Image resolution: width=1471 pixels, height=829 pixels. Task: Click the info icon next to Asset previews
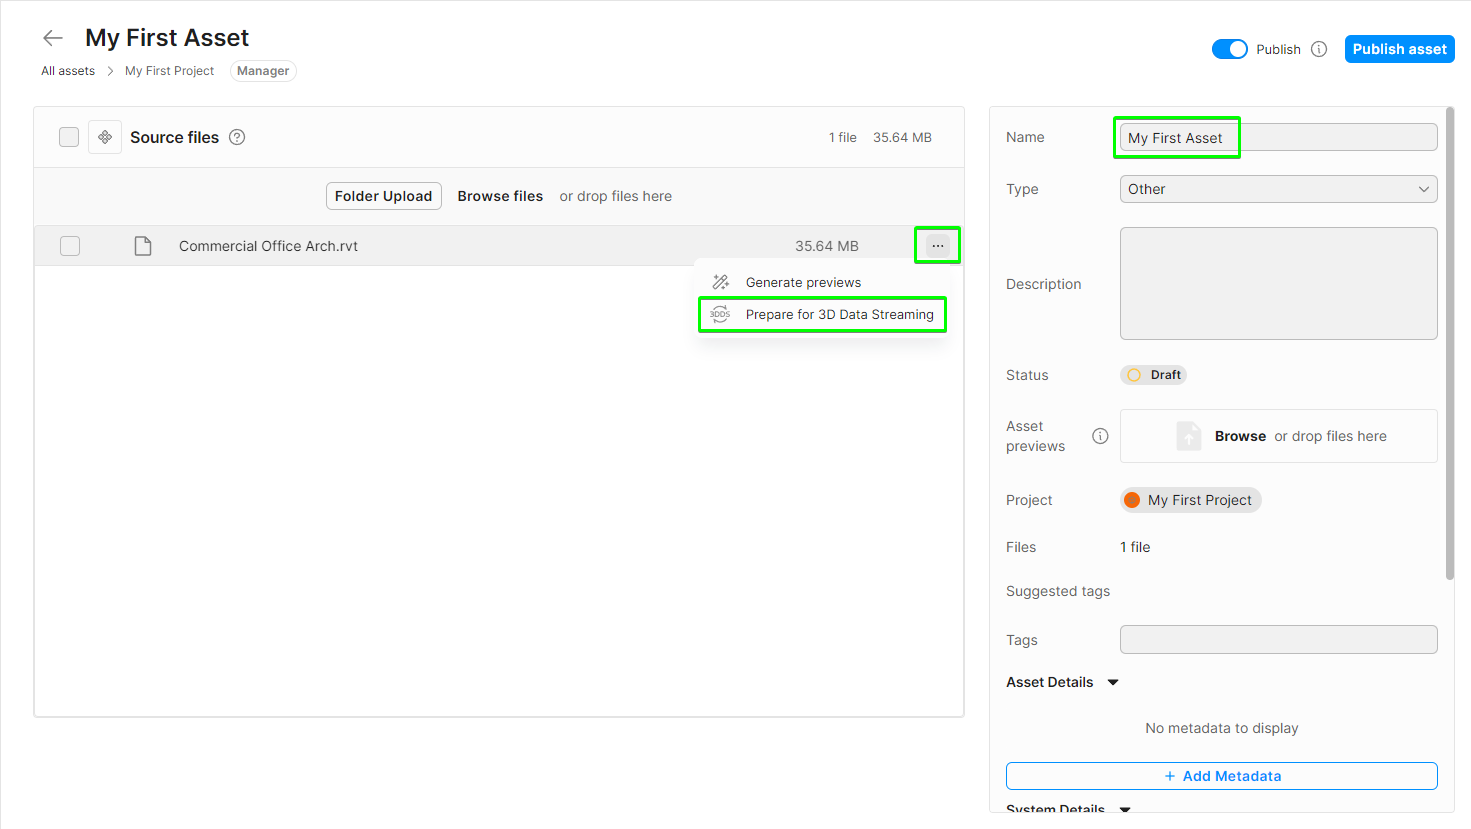pyautogui.click(x=1100, y=436)
